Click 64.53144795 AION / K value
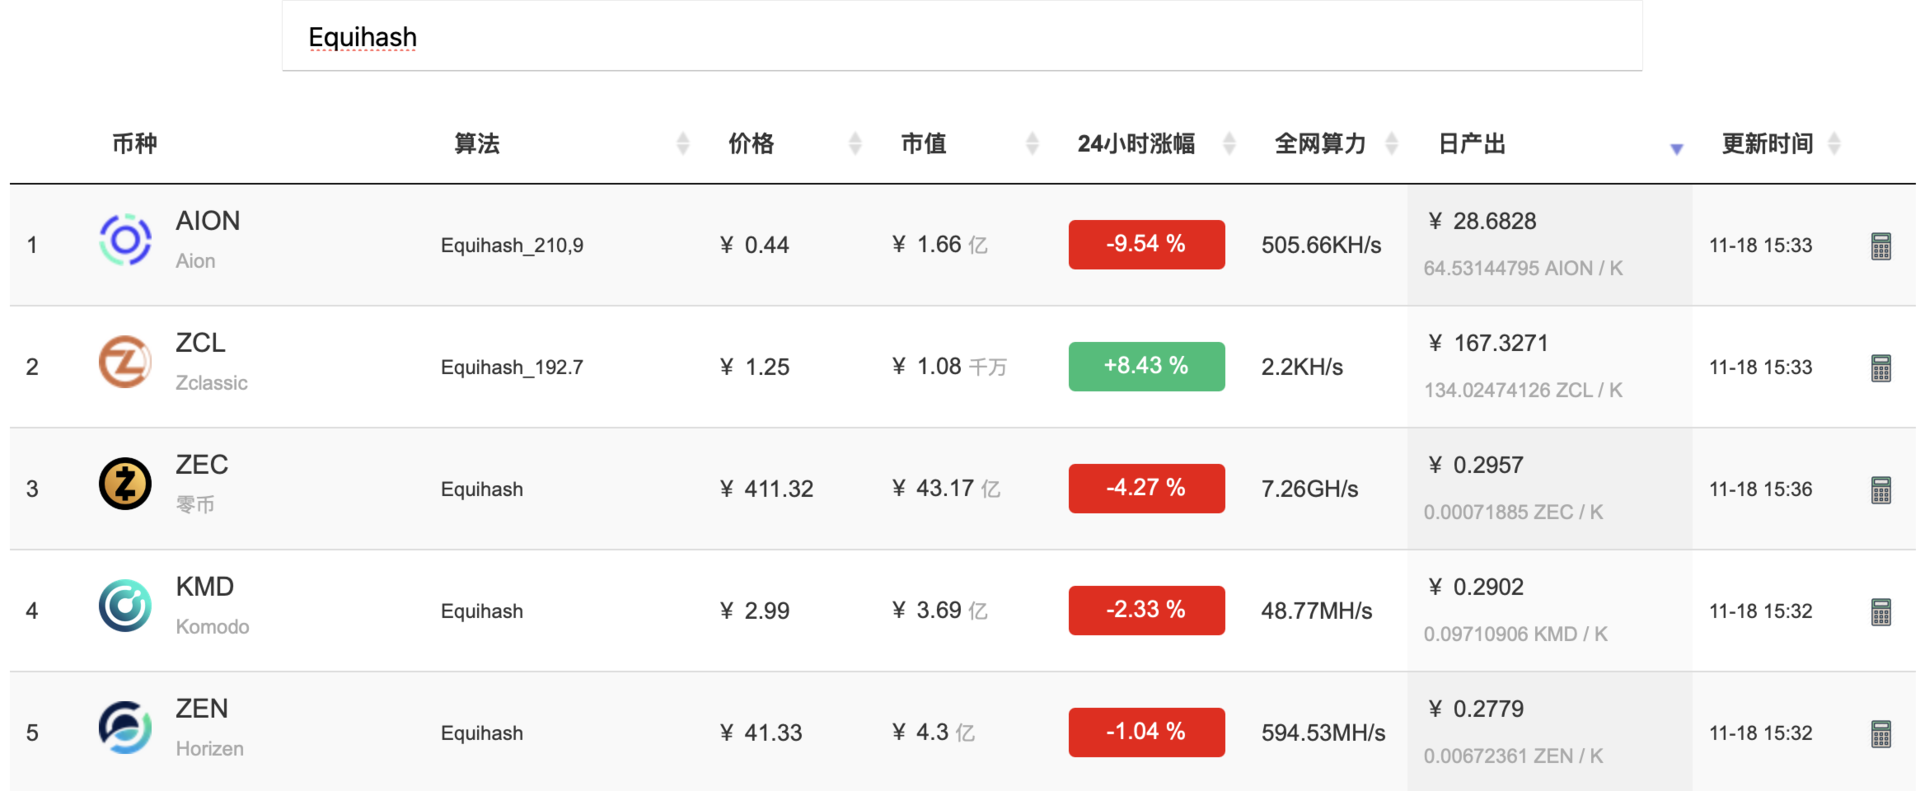Image resolution: width=1920 pixels, height=791 pixels. coord(1523,268)
